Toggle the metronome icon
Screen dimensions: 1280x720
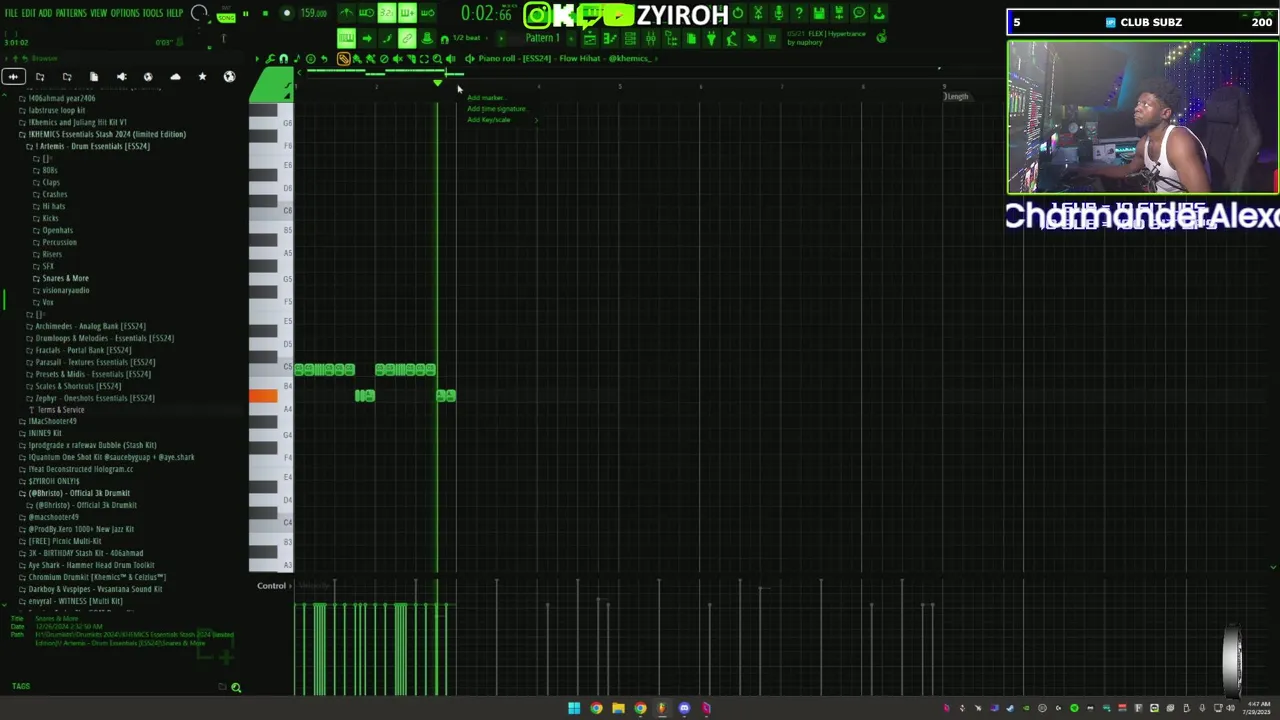pyautogui.click(x=346, y=13)
